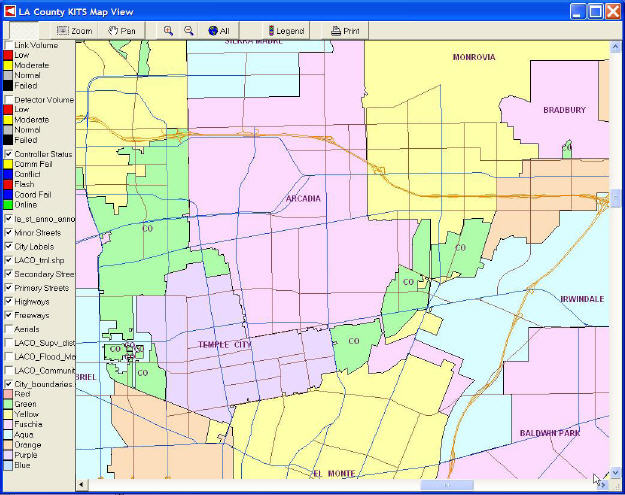The image size is (625, 495).
Task: Uncheck the Controller Status layer
Action: coord(8,154)
